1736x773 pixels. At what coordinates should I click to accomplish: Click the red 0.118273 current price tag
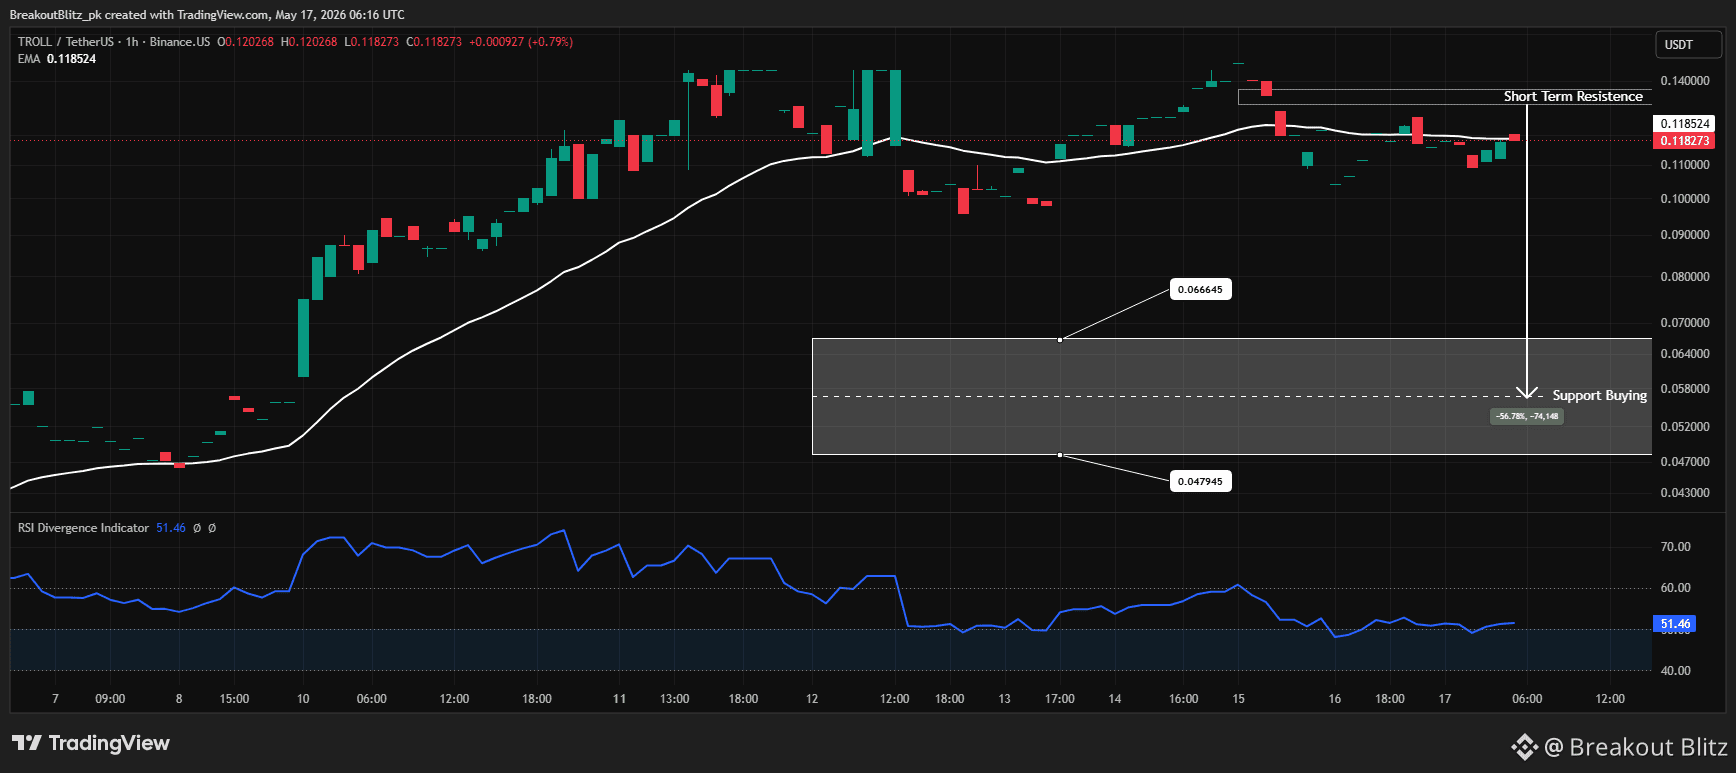click(x=1685, y=141)
